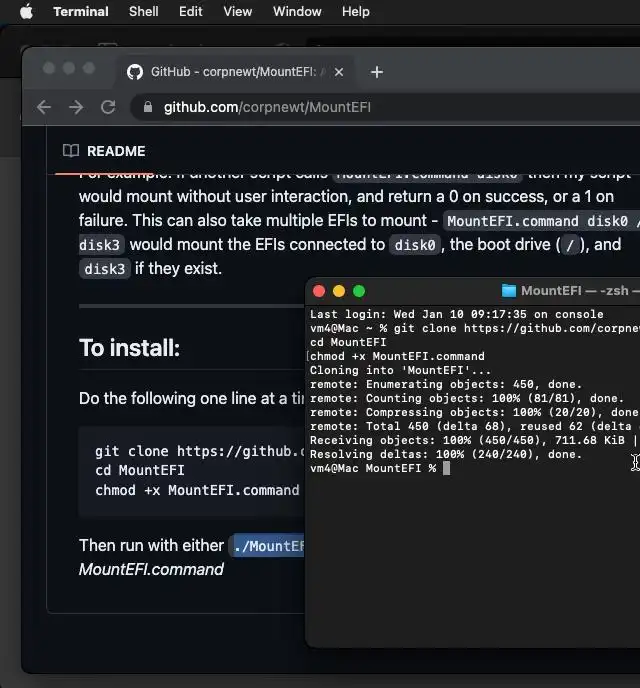The width and height of the screenshot is (640, 688).
Task: Click the 'cd MountEFI' line in README code block
Action: tap(139, 470)
